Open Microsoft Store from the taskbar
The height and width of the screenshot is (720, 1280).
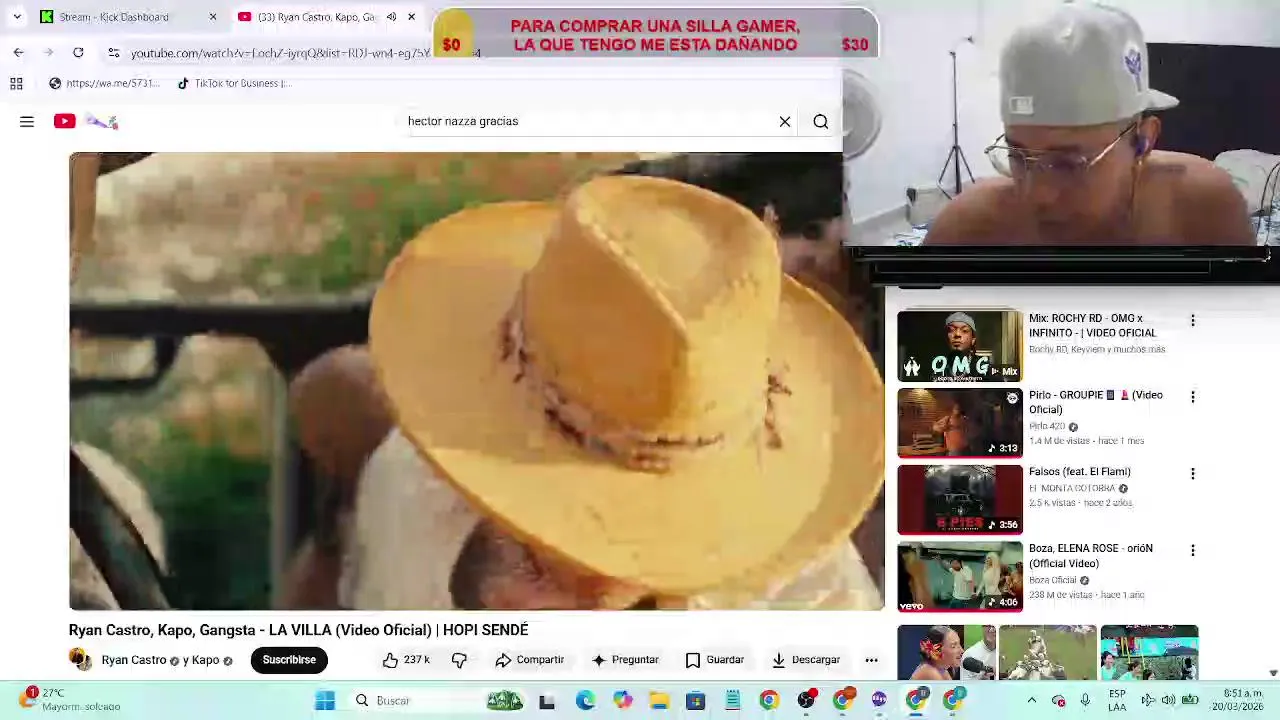click(x=696, y=701)
